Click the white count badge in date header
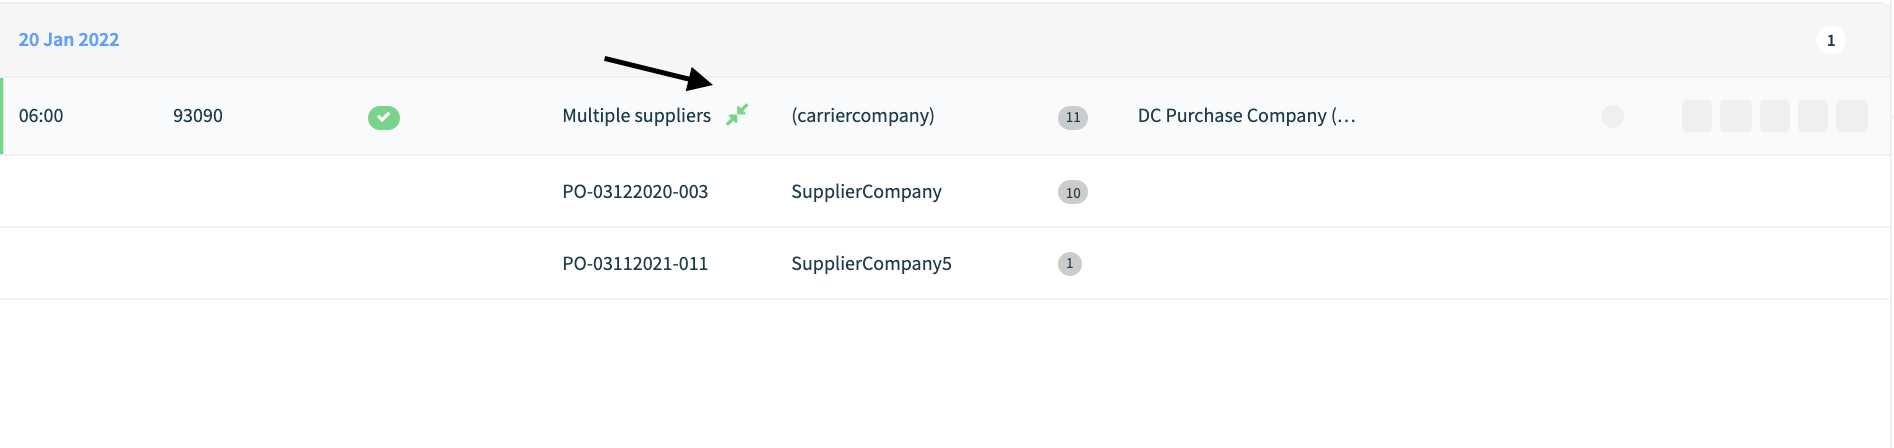Image resolution: width=1894 pixels, height=448 pixels. coord(1831,40)
